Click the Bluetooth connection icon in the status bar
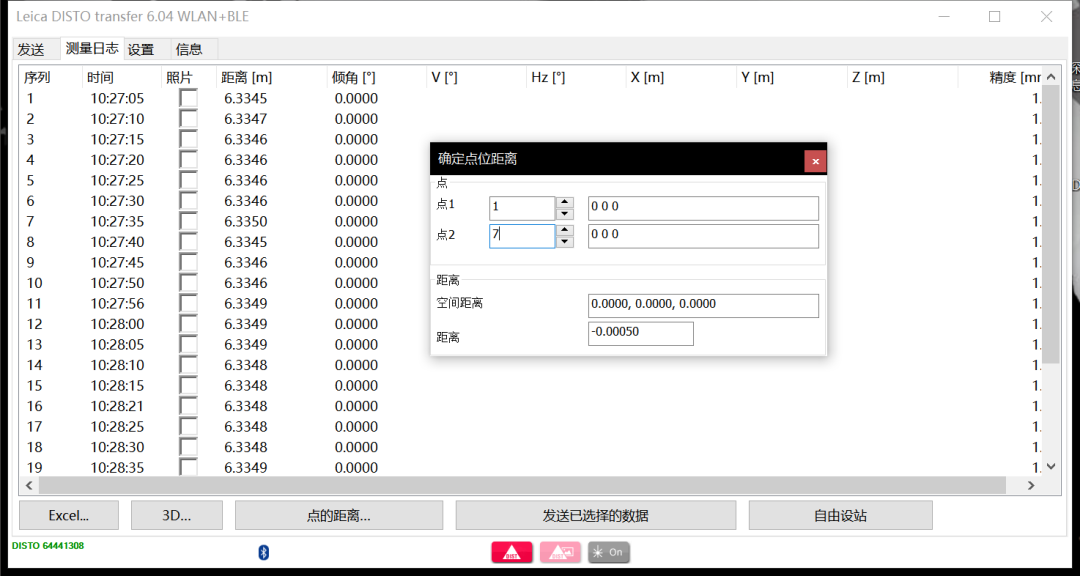Image resolution: width=1080 pixels, height=576 pixels. pos(262,551)
